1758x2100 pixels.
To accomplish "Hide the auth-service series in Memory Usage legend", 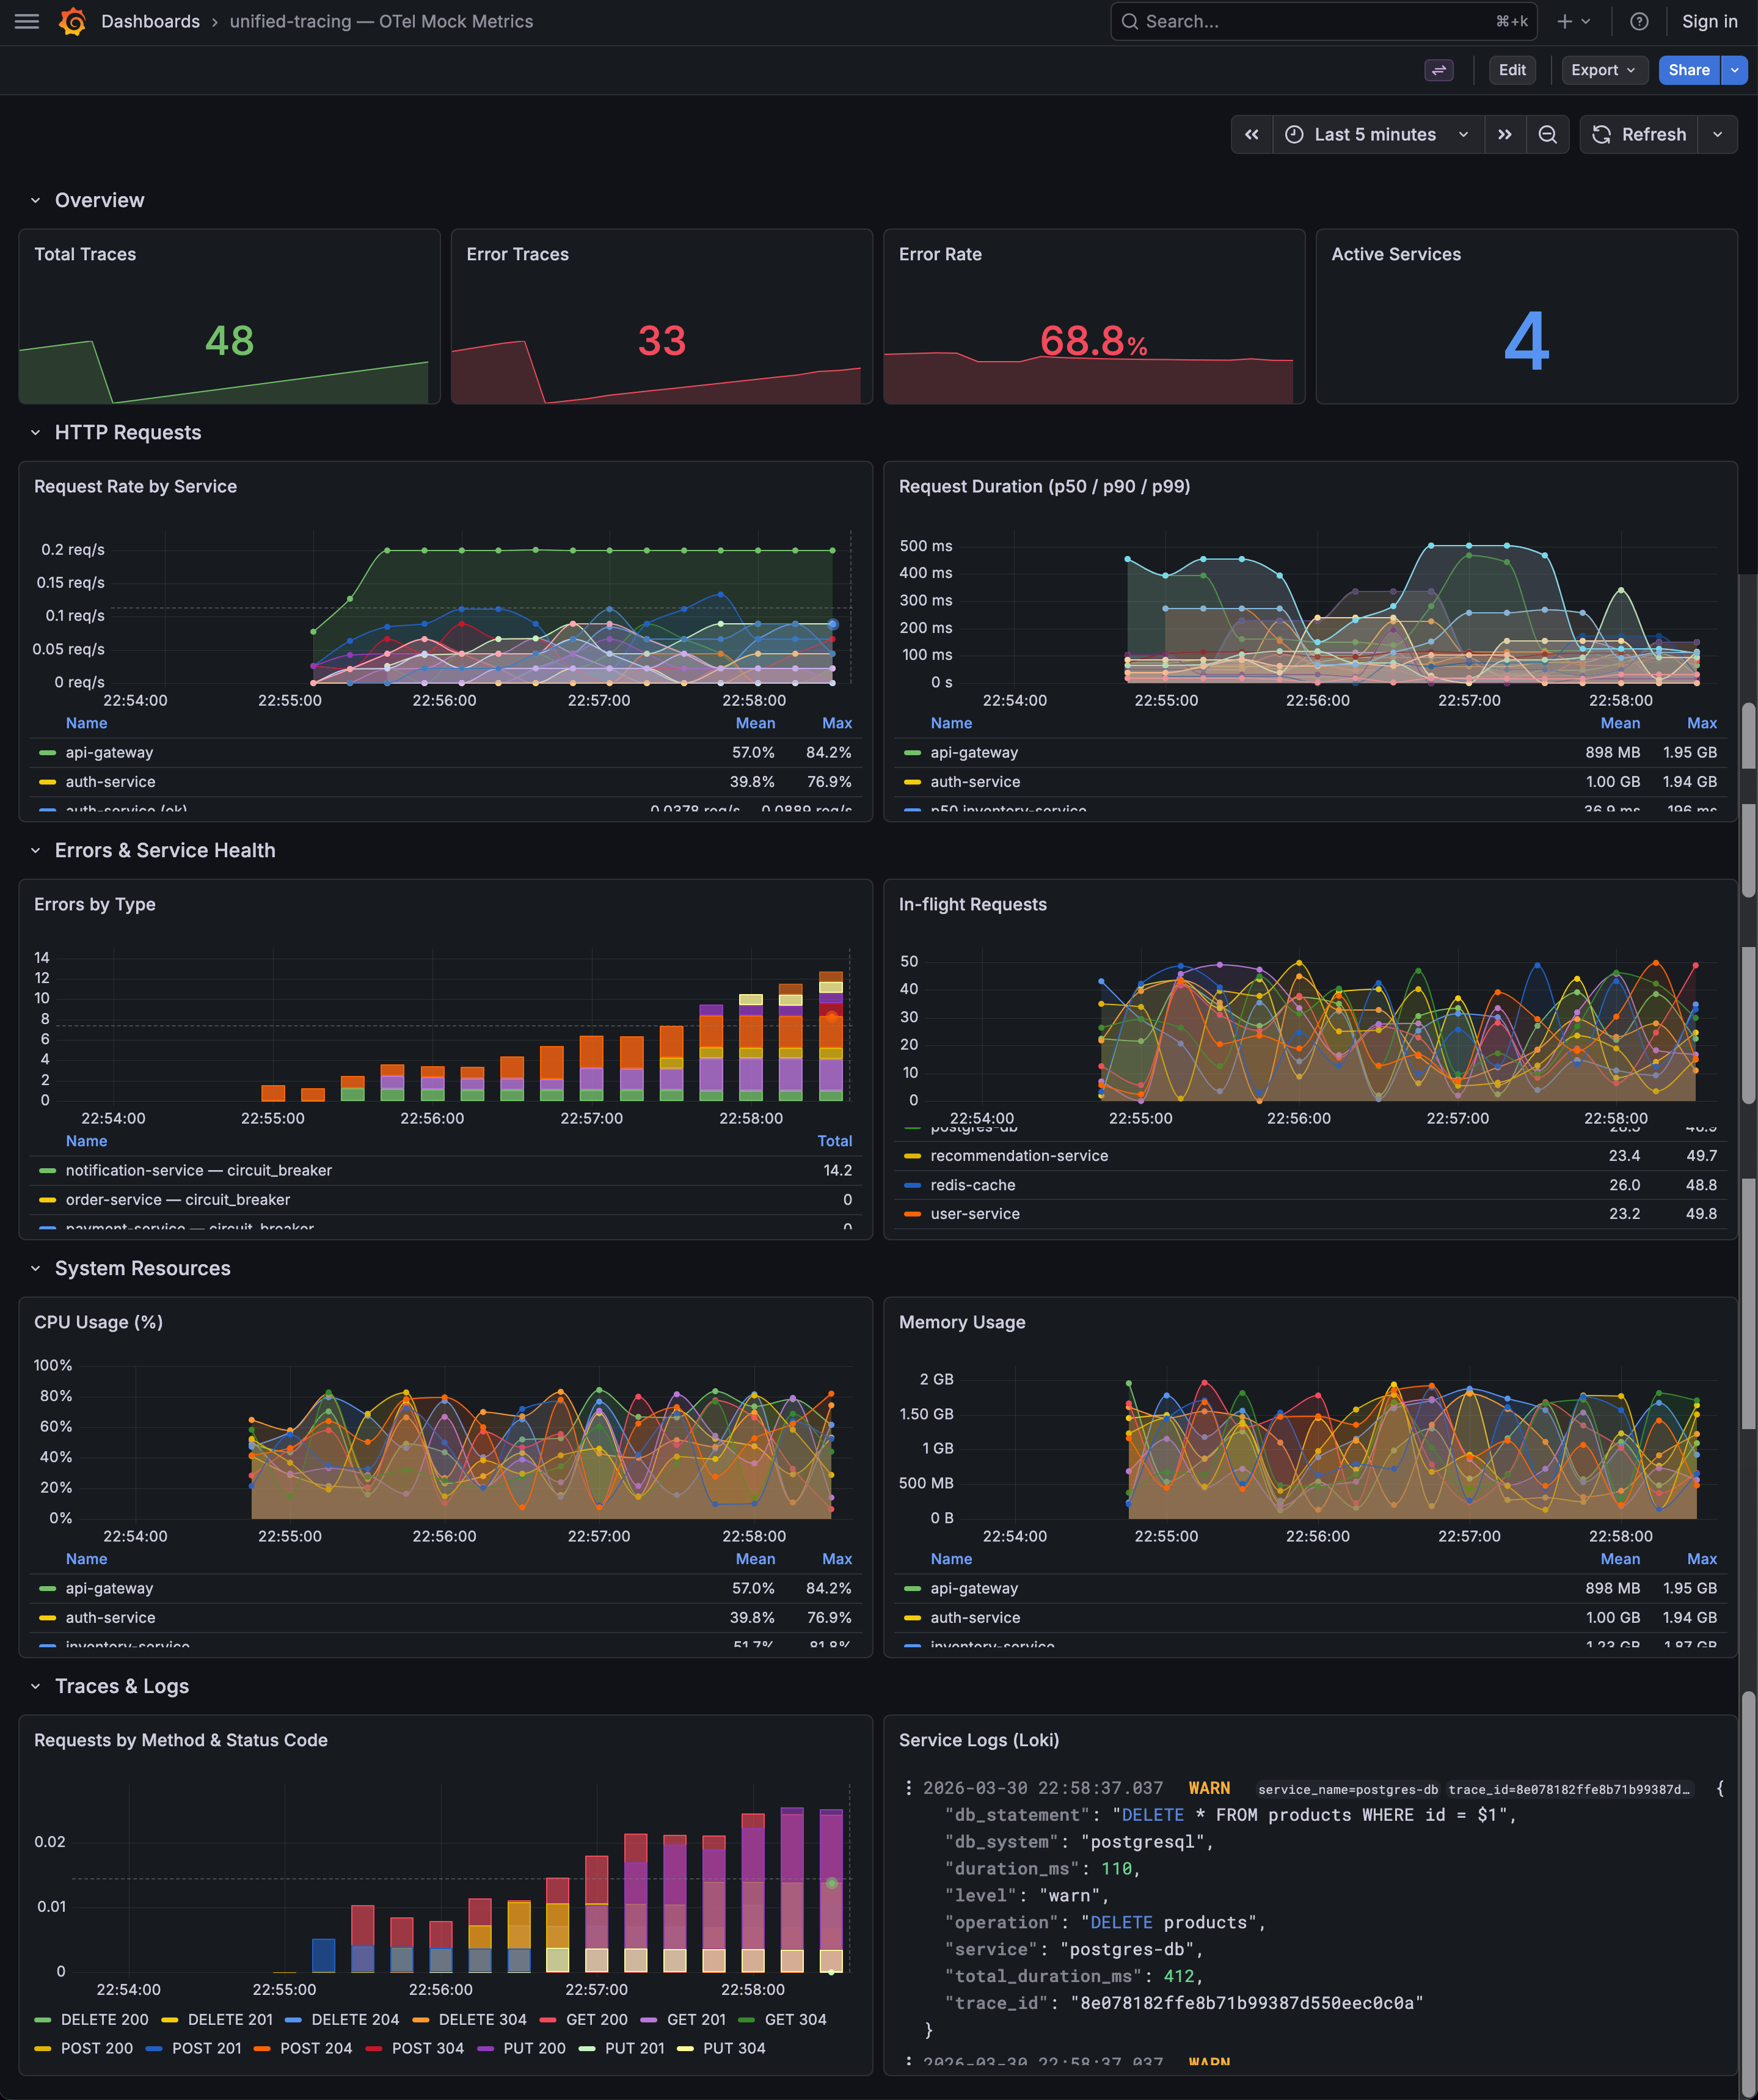I will (974, 1617).
